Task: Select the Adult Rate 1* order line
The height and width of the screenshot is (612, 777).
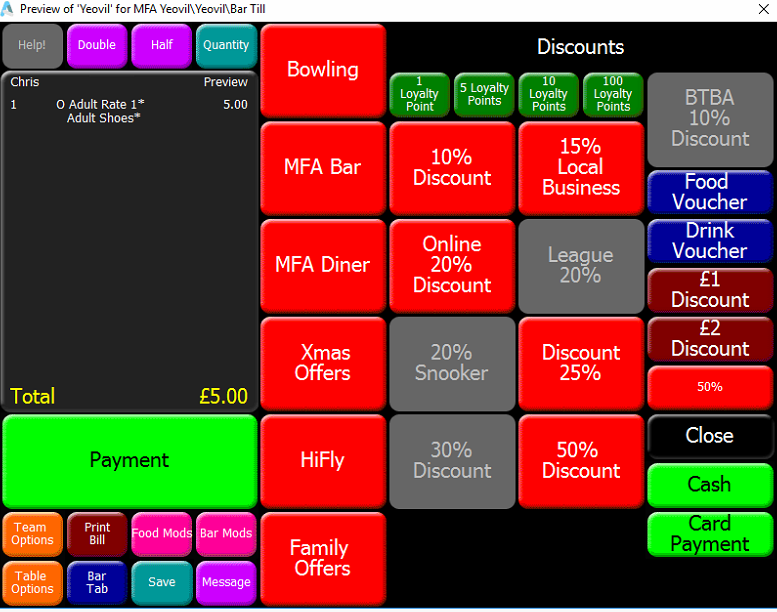Action: tap(129, 105)
